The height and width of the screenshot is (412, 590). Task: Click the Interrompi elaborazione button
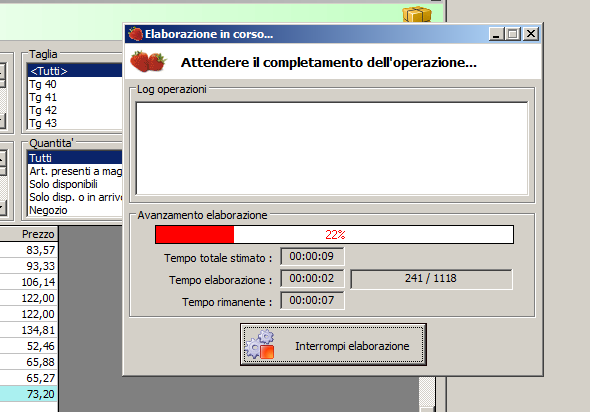(333, 344)
